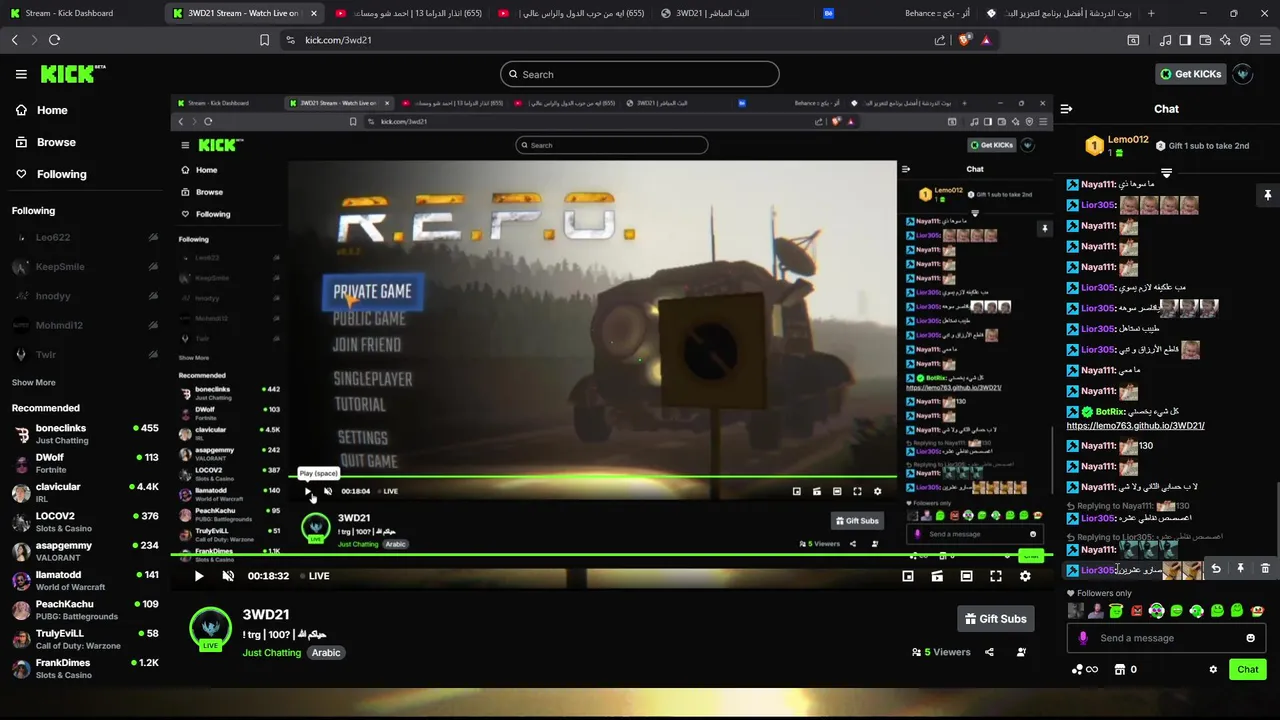Viewport: 1280px width, 720px height.
Task: Click the KICK logo in header
Action: (72, 74)
